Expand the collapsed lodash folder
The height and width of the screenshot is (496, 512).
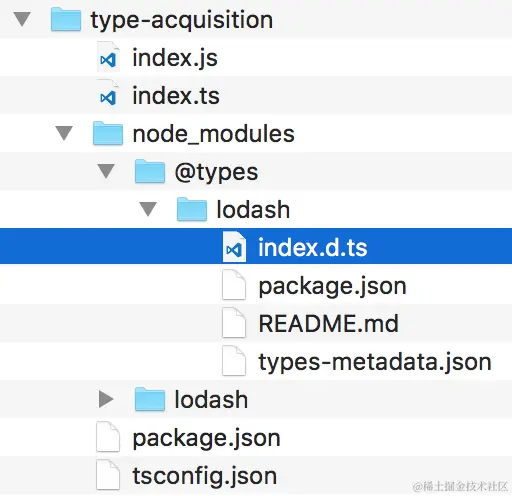click(x=106, y=399)
